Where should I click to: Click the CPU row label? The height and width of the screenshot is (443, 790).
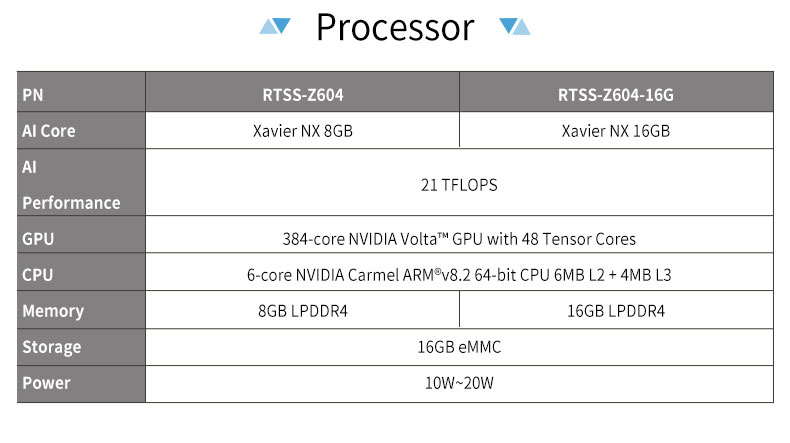pyautogui.click(x=37, y=274)
